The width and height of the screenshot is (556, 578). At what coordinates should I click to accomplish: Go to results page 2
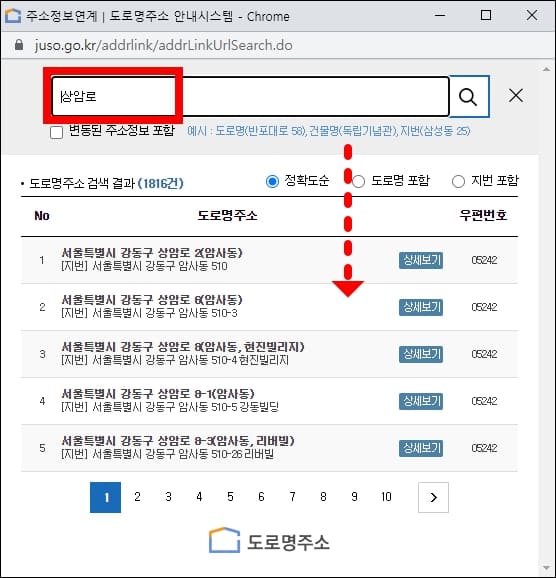pos(137,497)
